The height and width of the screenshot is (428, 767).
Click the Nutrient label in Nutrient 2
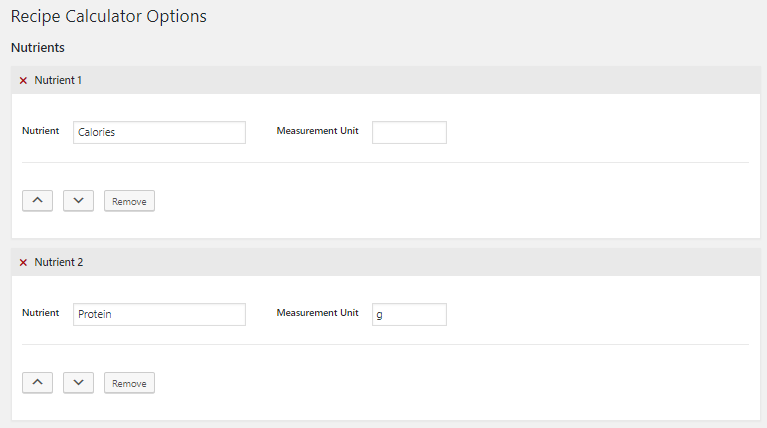coord(41,313)
